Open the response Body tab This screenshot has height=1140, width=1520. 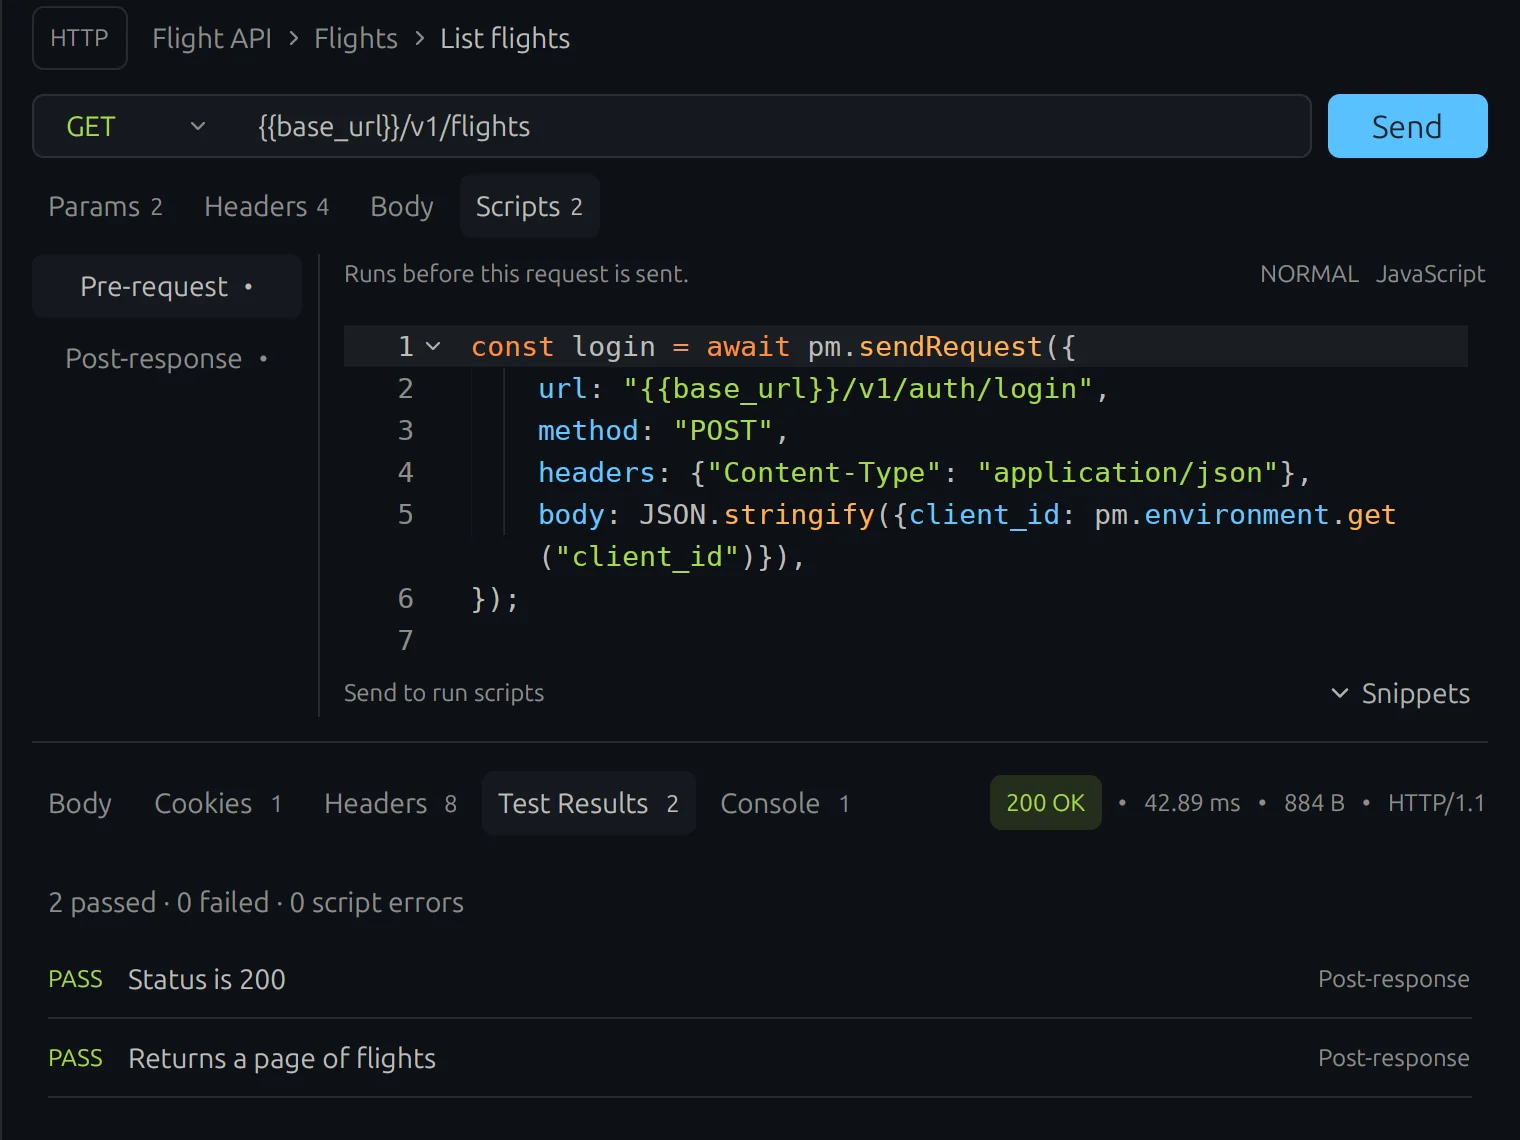point(80,803)
